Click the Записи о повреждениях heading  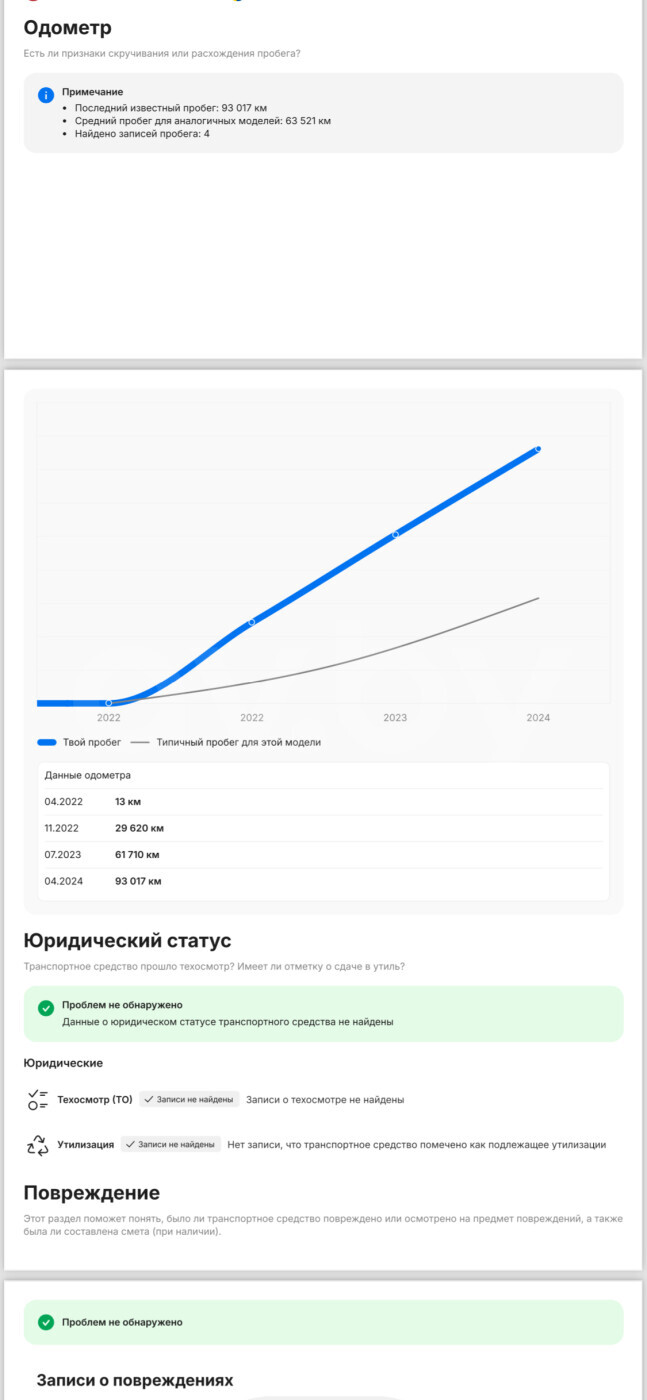pyautogui.click(x=135, y=1381)
